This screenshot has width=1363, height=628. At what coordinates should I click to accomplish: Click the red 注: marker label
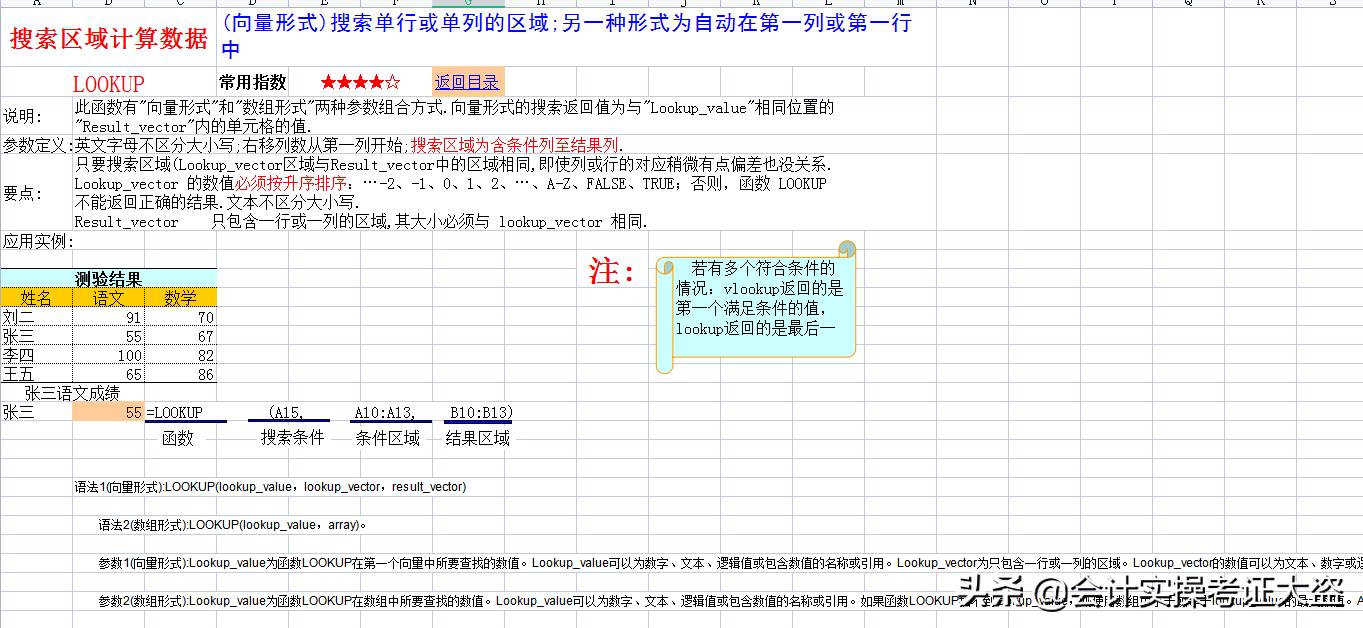(608, 272)
